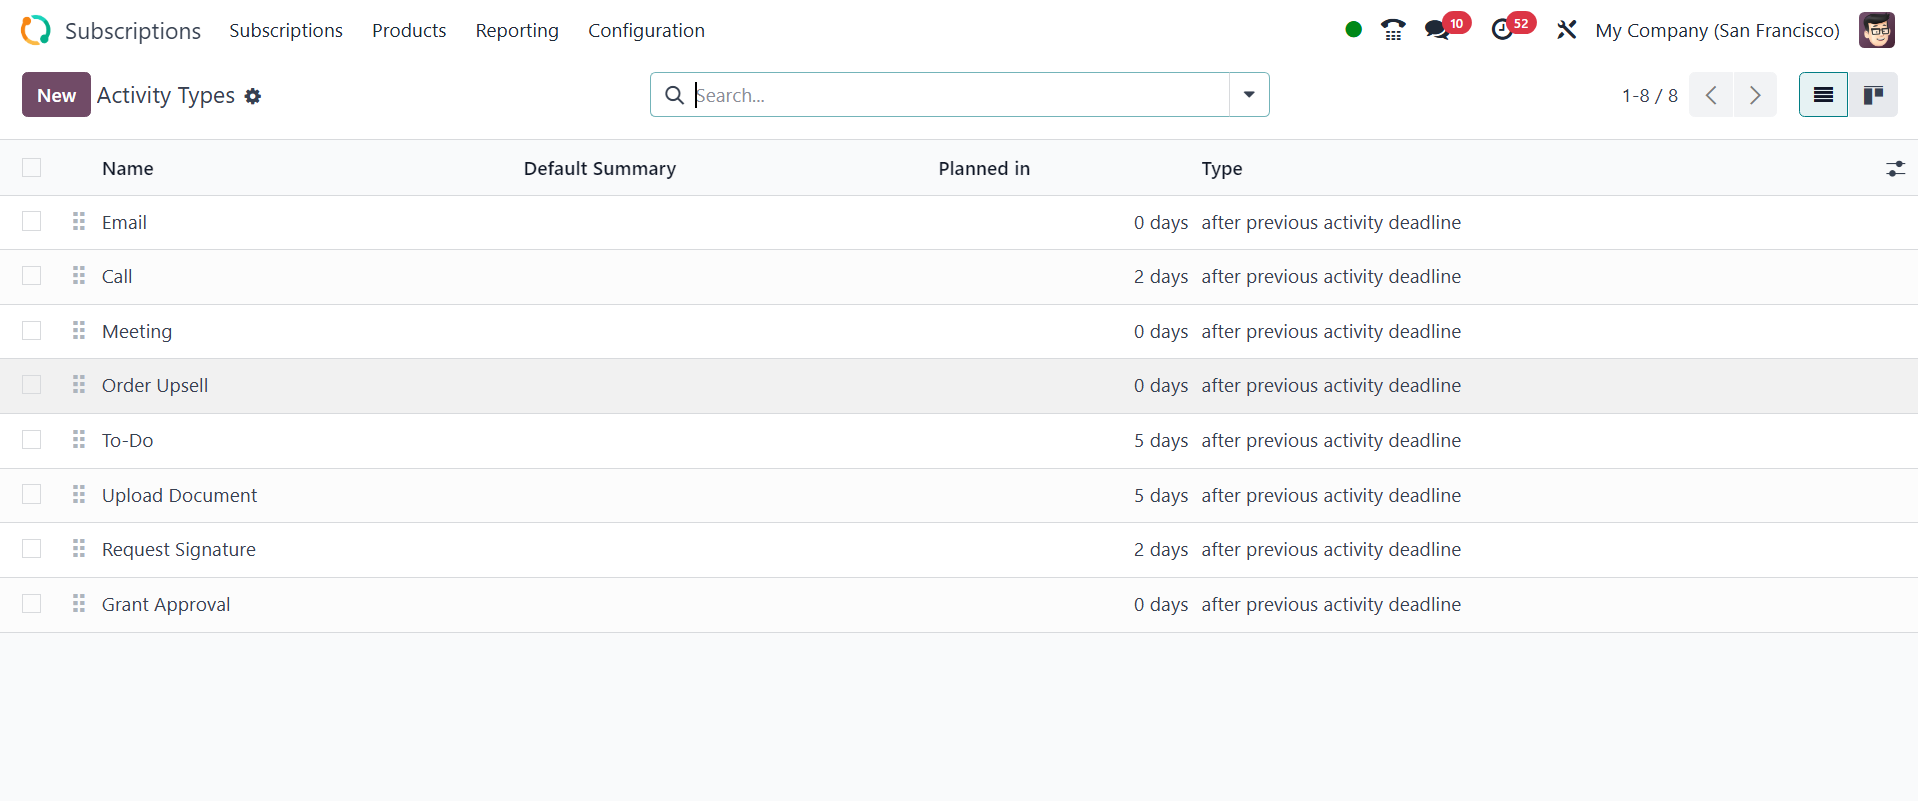Image resolution: width=1918 pixels, height=801 pixels.
Task: Open the VoIP phone icon
Action: click(1392, 30)
